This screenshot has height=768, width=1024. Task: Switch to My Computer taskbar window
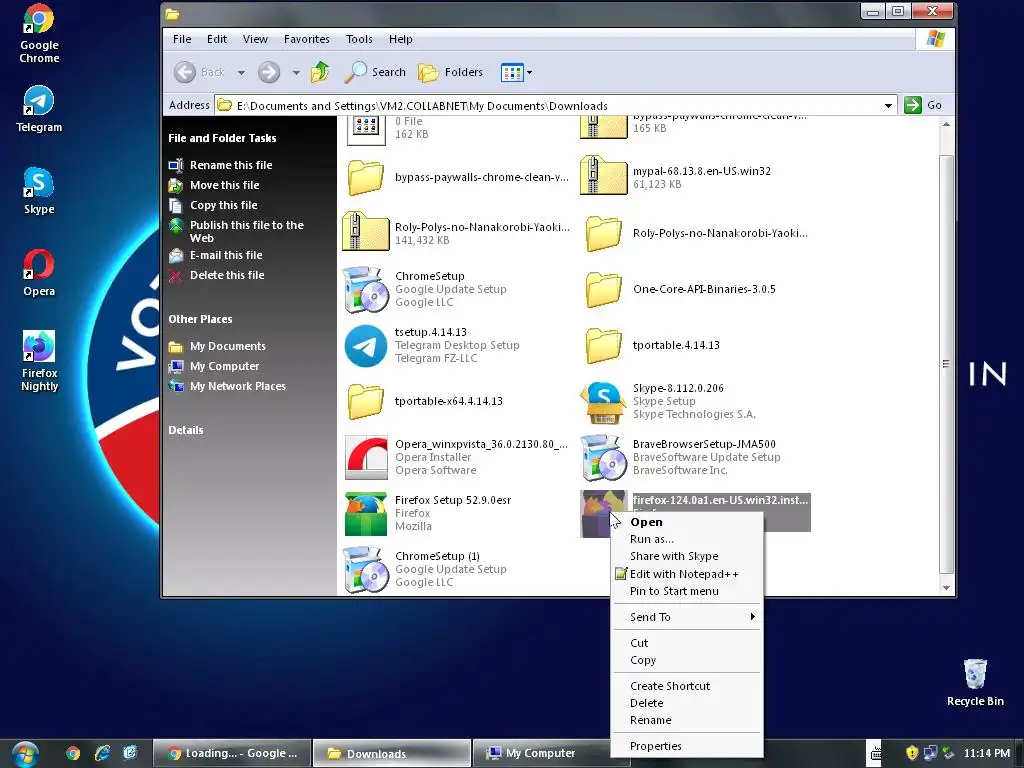(541, 753)
